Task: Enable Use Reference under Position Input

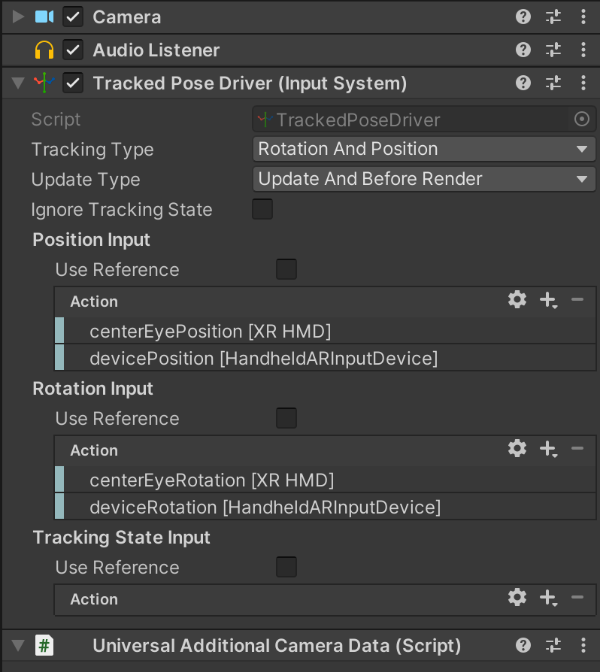Action: coord(286,269)
